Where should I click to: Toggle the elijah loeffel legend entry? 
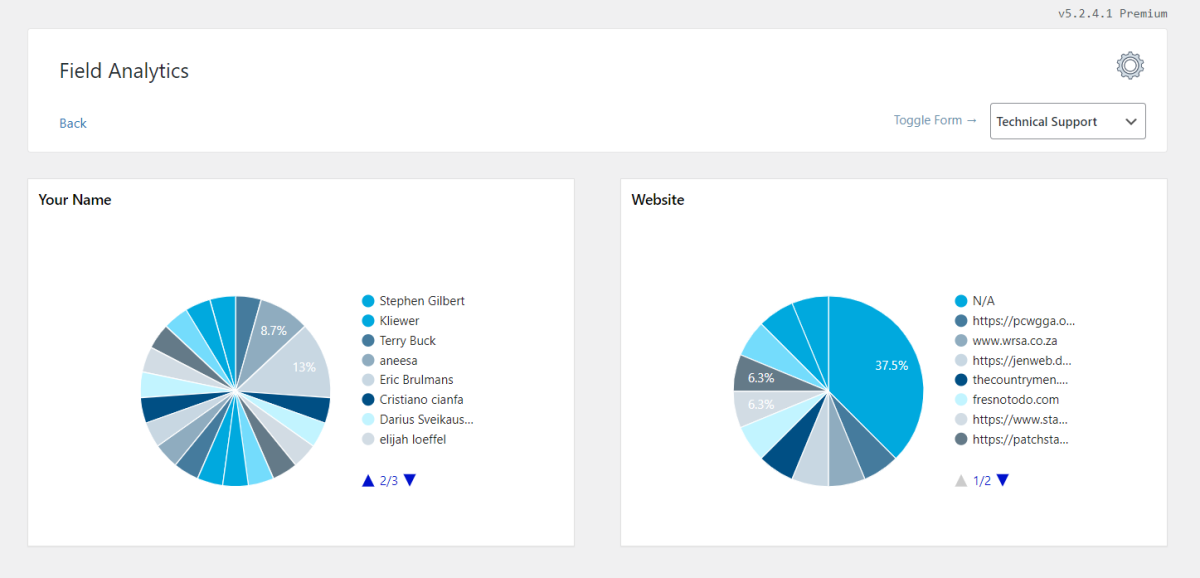coord(406,440)
